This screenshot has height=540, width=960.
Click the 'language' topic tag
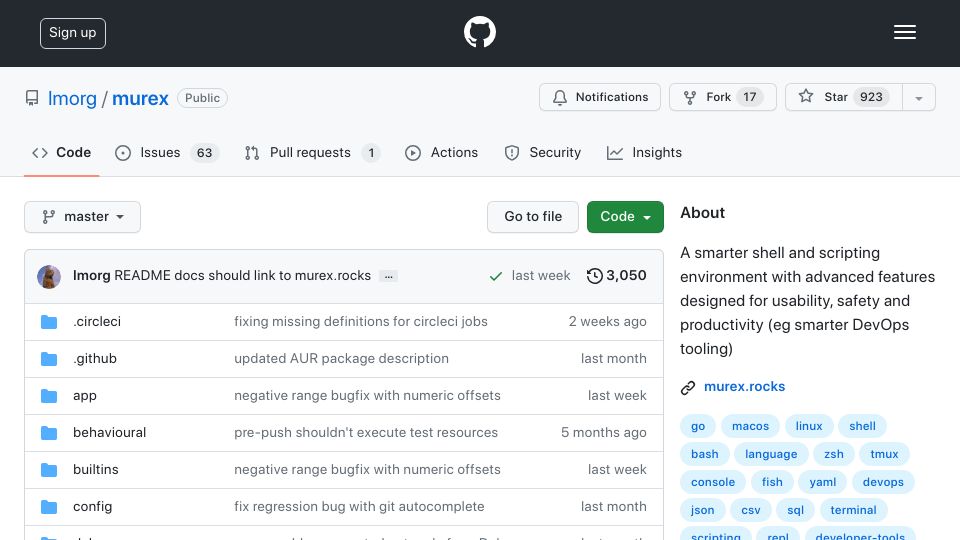pyautogui.click(x=771, y=454)
